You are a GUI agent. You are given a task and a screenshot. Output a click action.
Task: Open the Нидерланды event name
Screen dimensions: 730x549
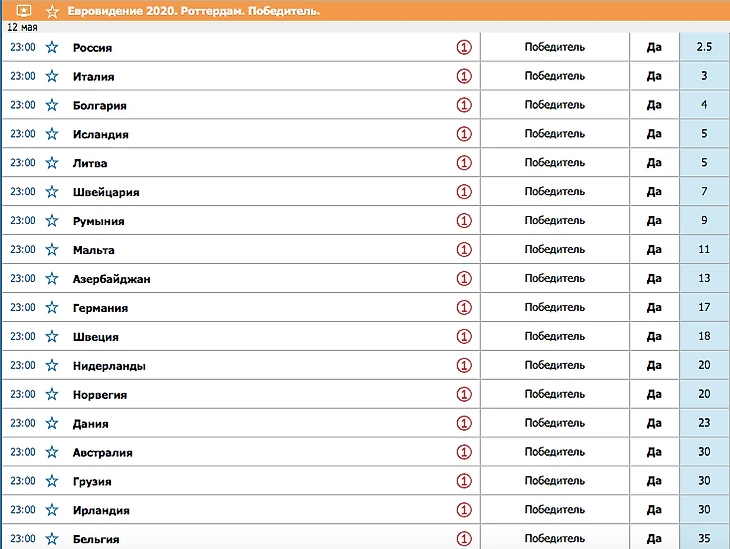[109, 366]
